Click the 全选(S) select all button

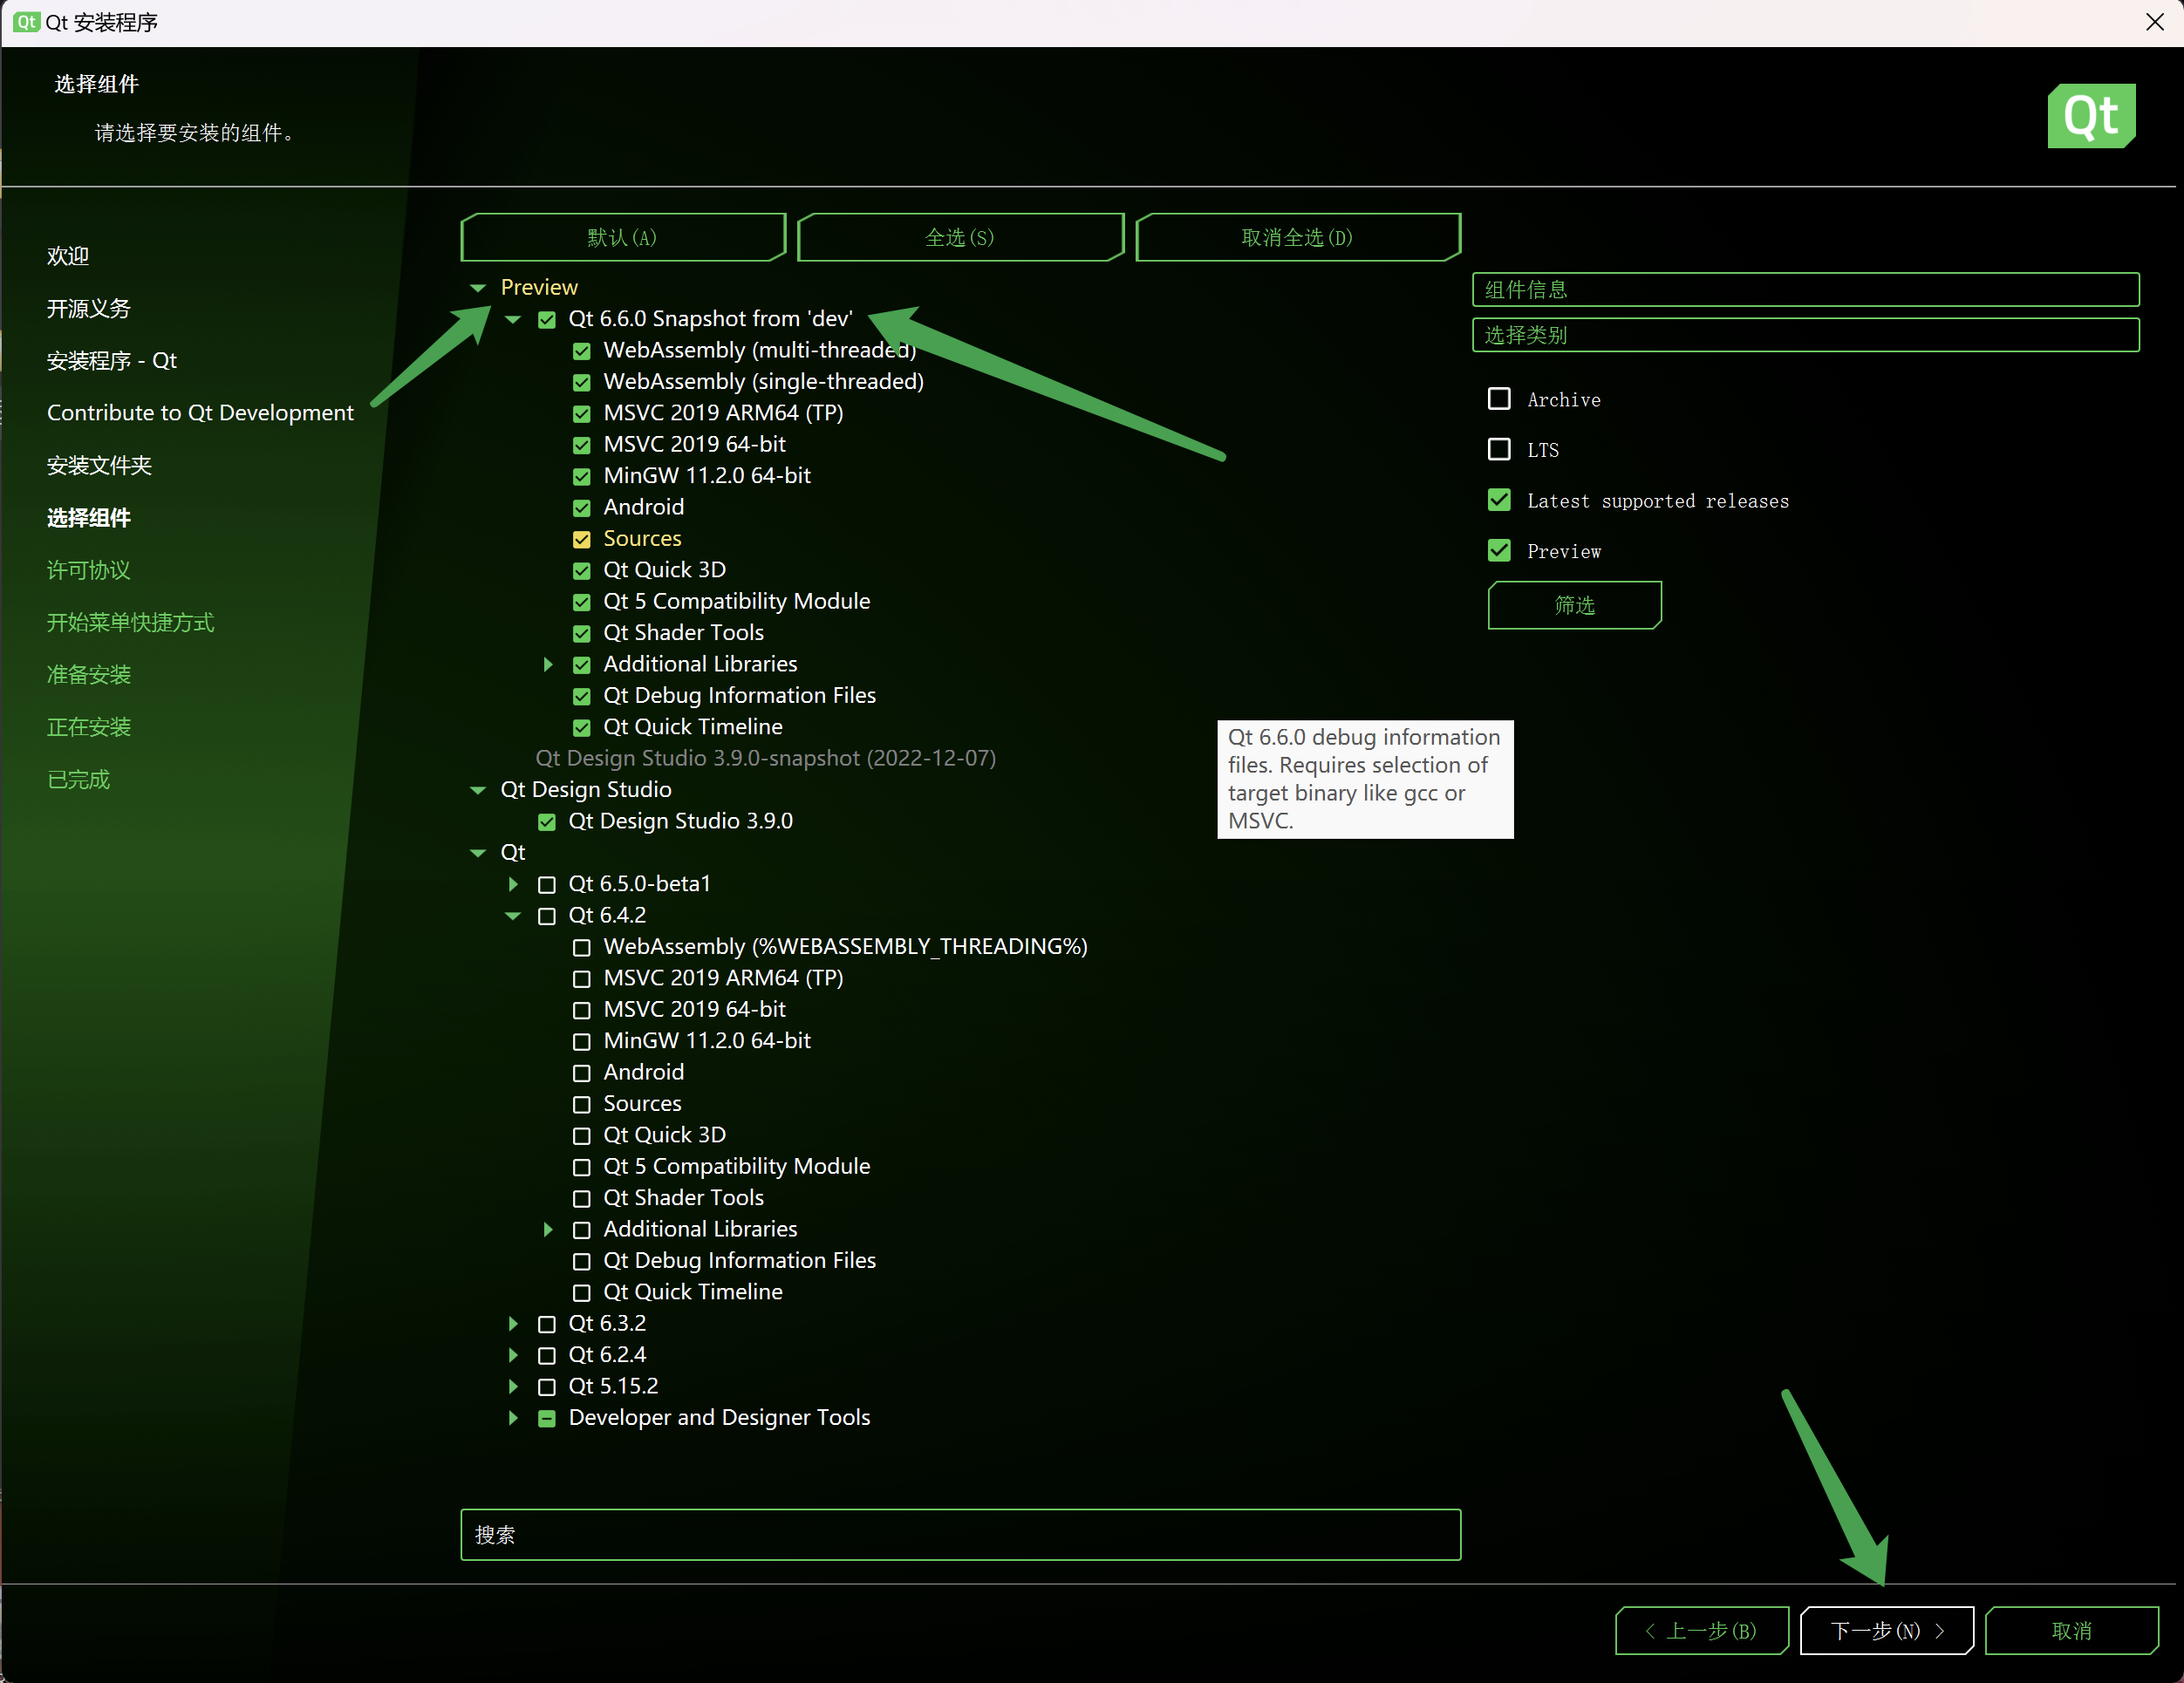960,237
